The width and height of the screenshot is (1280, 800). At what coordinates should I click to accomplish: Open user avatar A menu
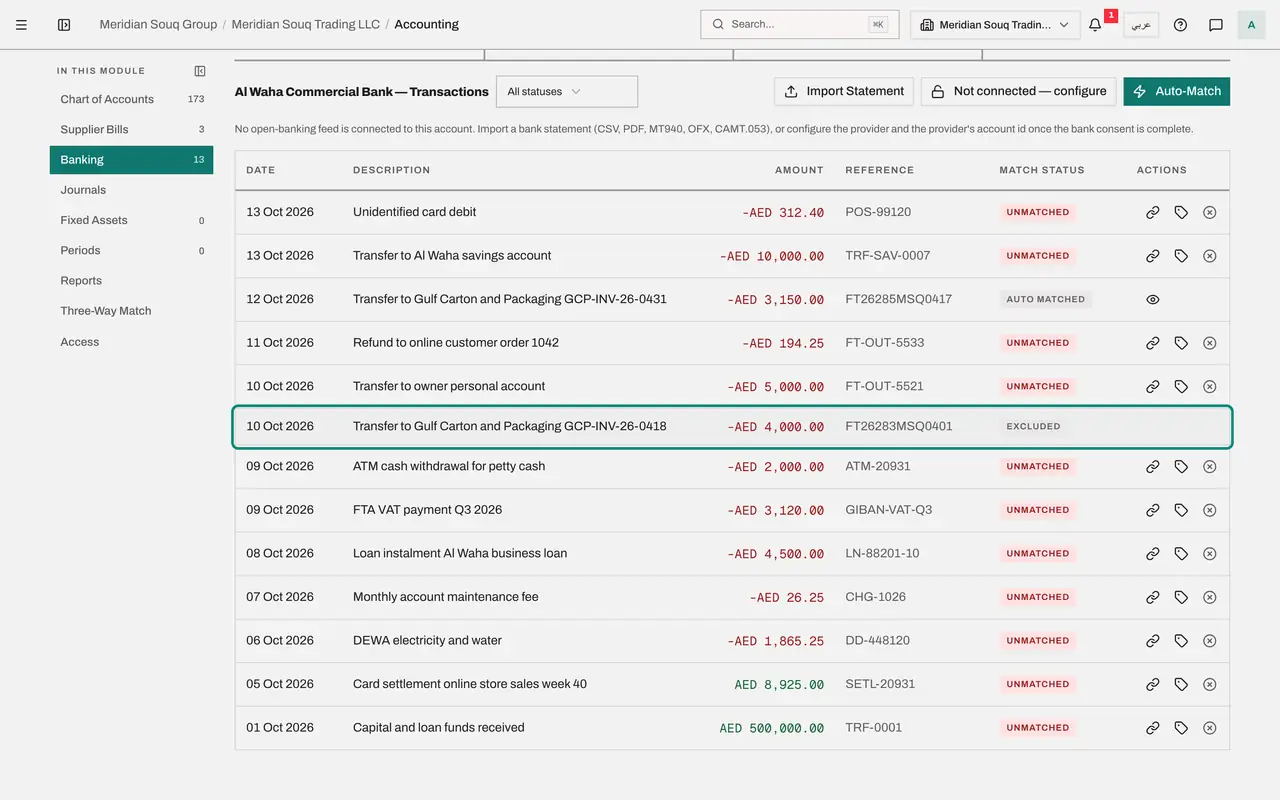pyautogui.click(x=1251, y=25)
